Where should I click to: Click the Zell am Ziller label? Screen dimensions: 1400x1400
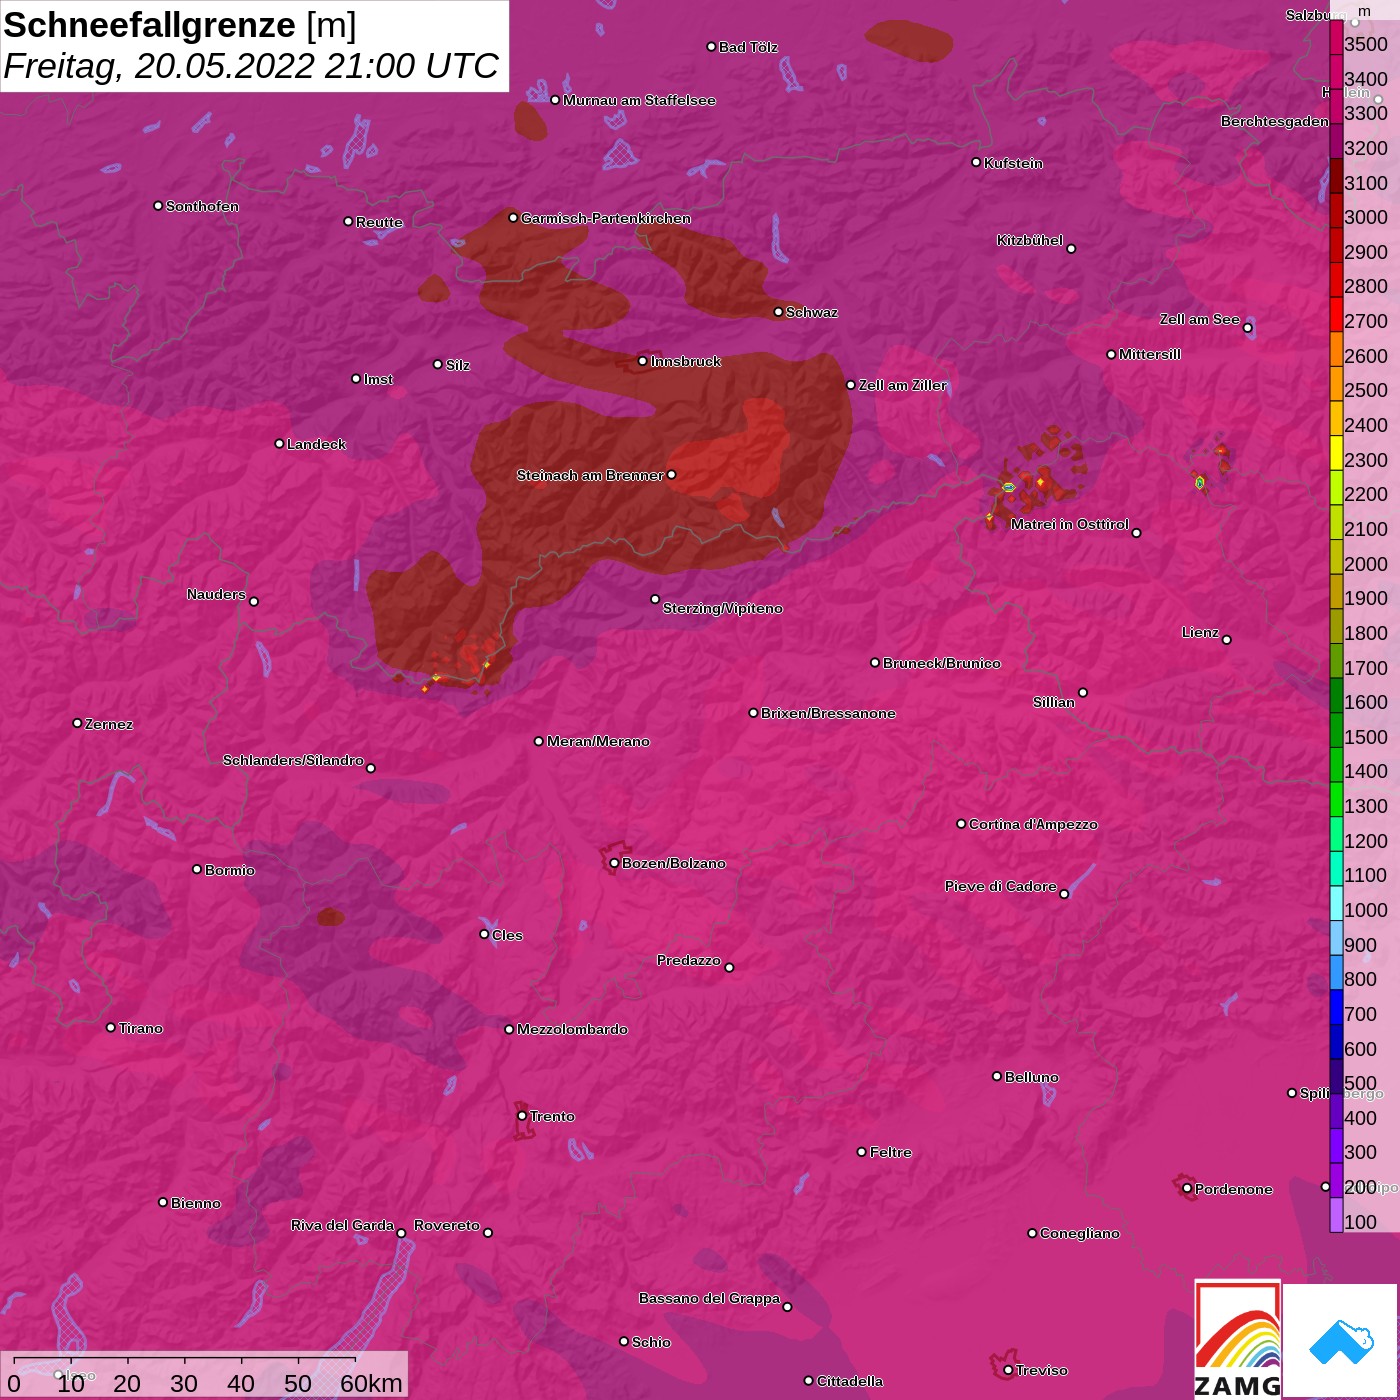[902, 385]
